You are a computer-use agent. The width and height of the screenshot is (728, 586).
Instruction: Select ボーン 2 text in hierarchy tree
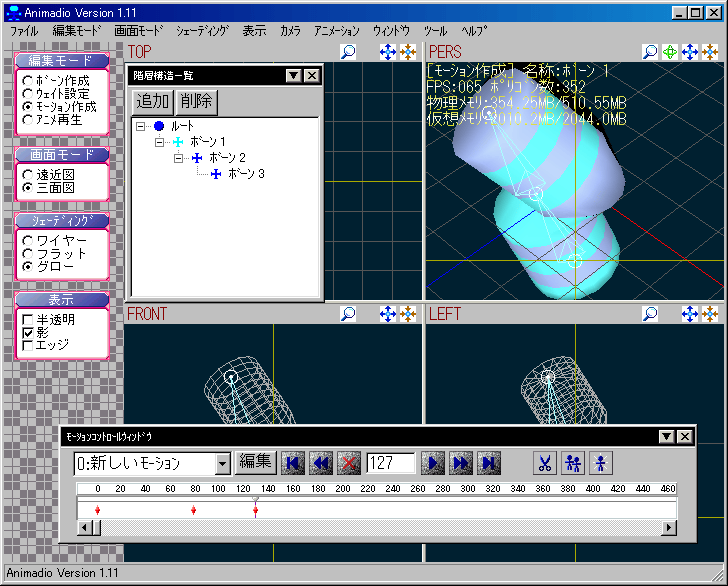click(x=227, y=158)
